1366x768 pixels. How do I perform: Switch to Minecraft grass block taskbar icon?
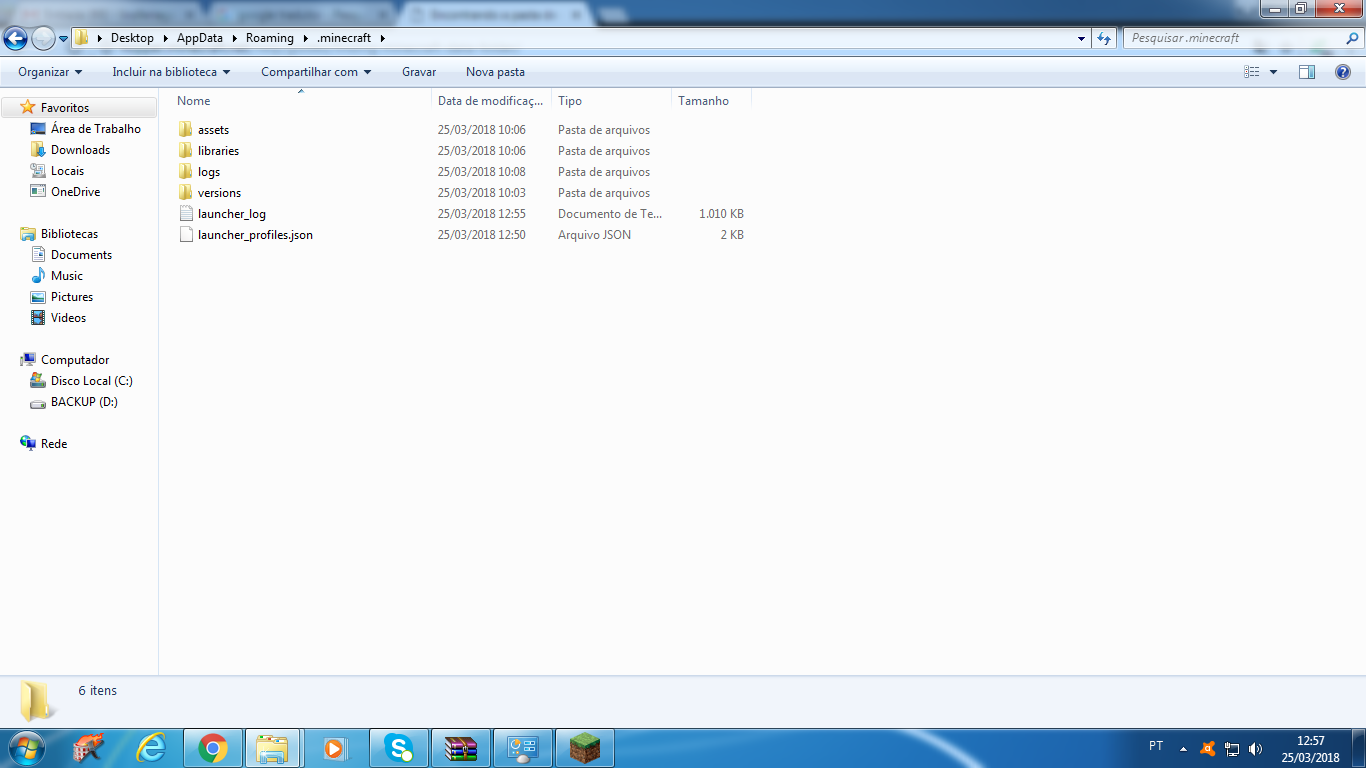pos(585,748)
